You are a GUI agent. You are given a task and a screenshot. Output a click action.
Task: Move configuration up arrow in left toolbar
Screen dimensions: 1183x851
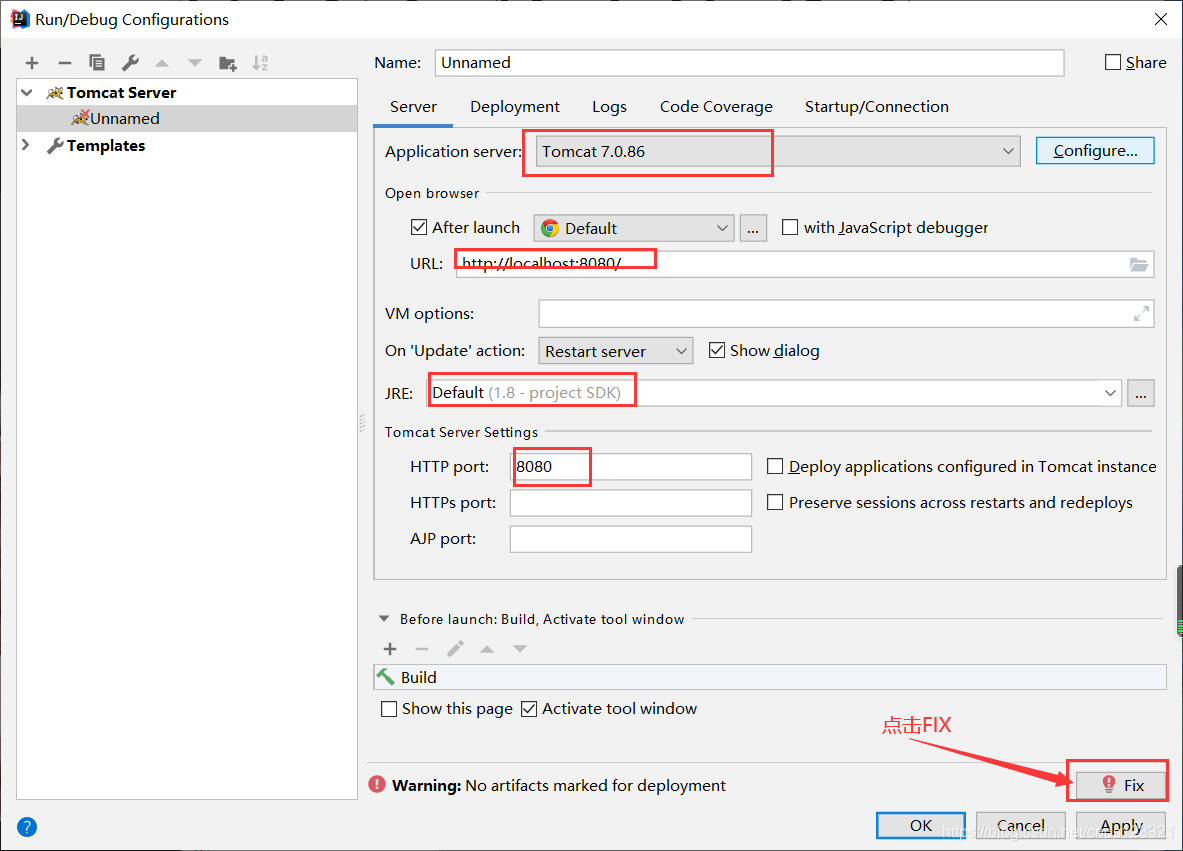162,63
